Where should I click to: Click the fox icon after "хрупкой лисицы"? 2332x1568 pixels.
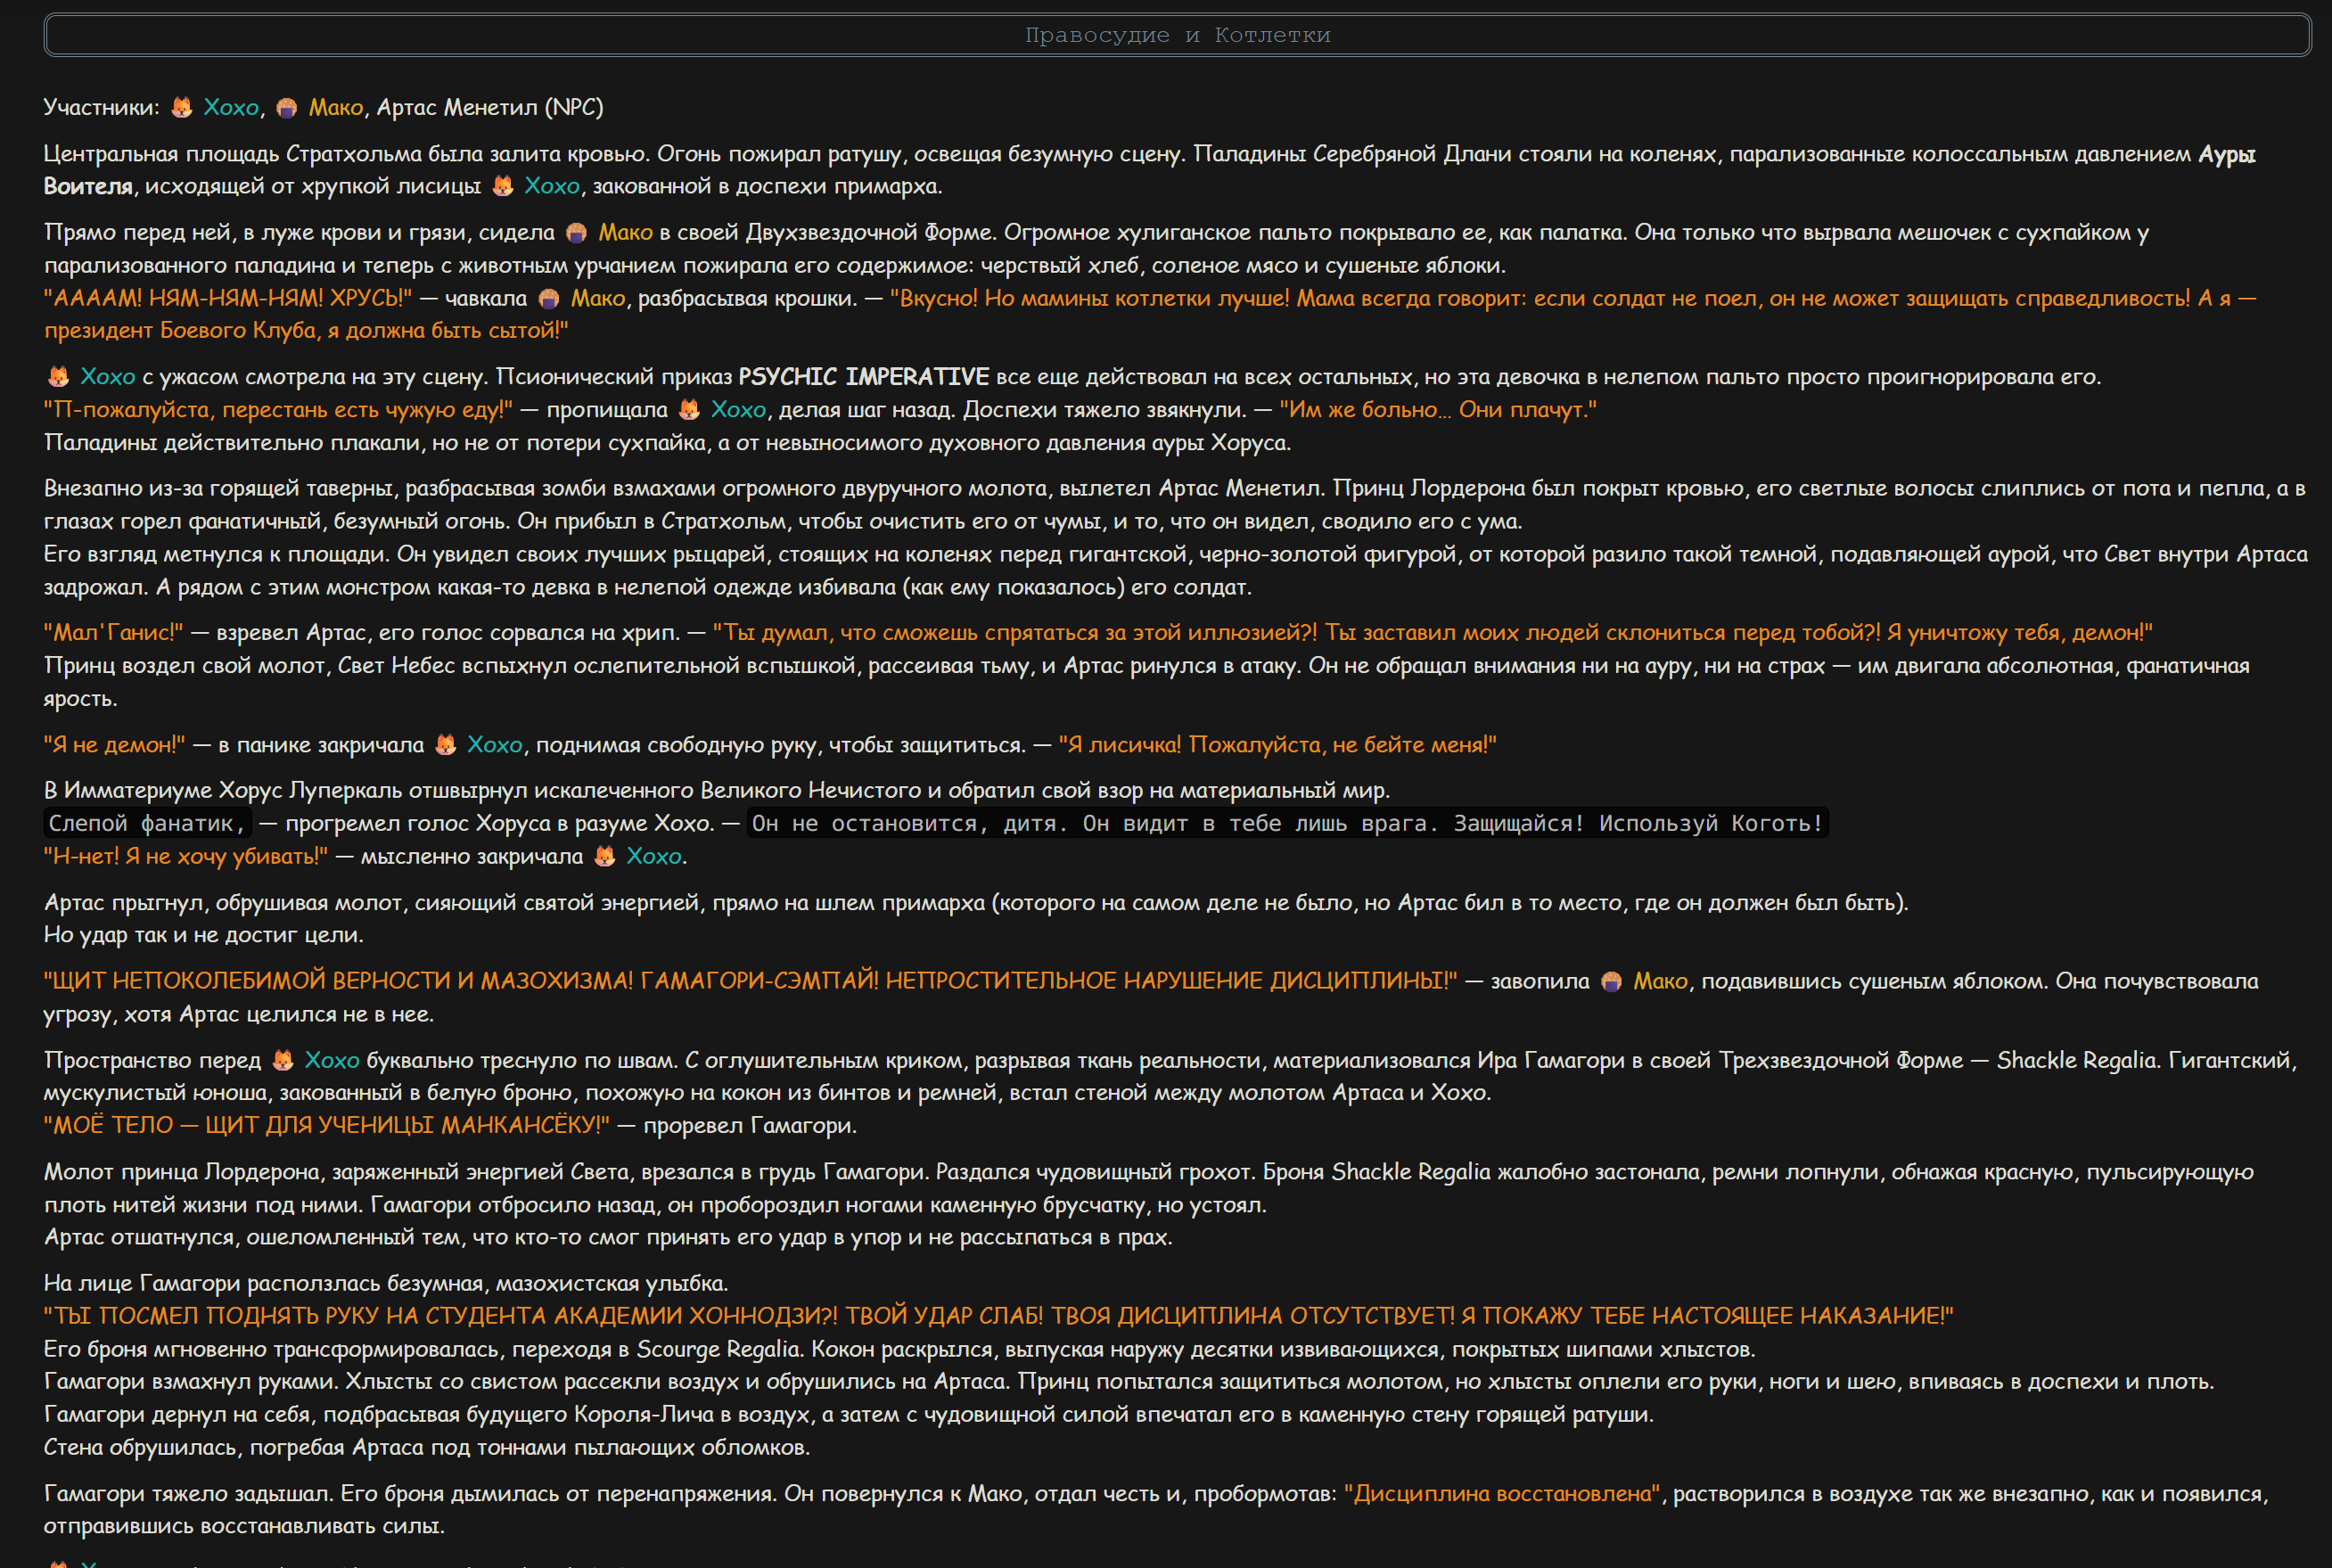pos(503,186)
